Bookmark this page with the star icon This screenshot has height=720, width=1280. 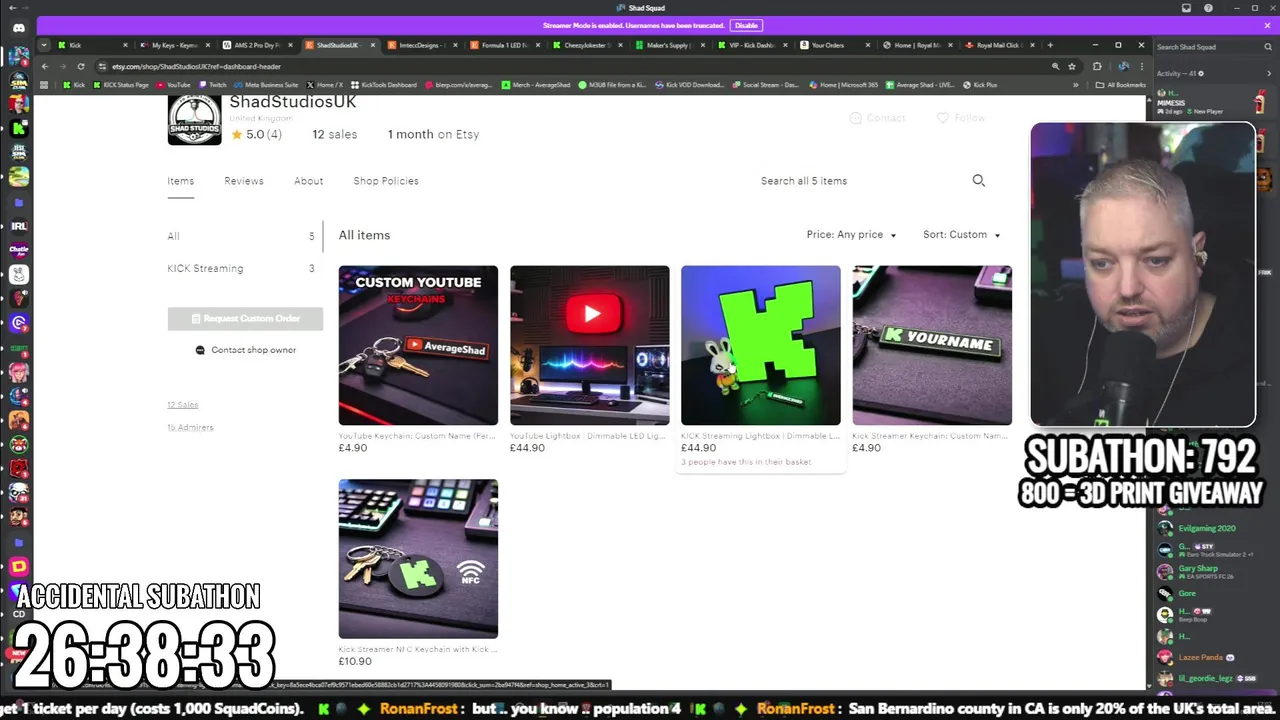click(x=1072, y=66)
